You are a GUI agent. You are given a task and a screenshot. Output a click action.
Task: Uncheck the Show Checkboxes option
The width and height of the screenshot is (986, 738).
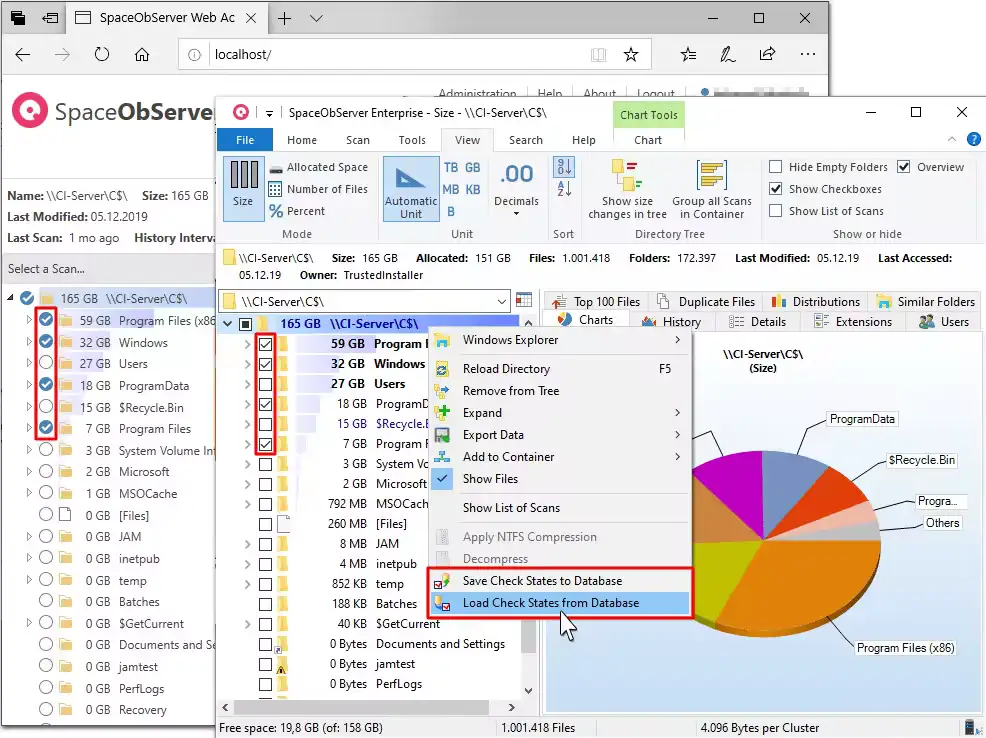776,189
